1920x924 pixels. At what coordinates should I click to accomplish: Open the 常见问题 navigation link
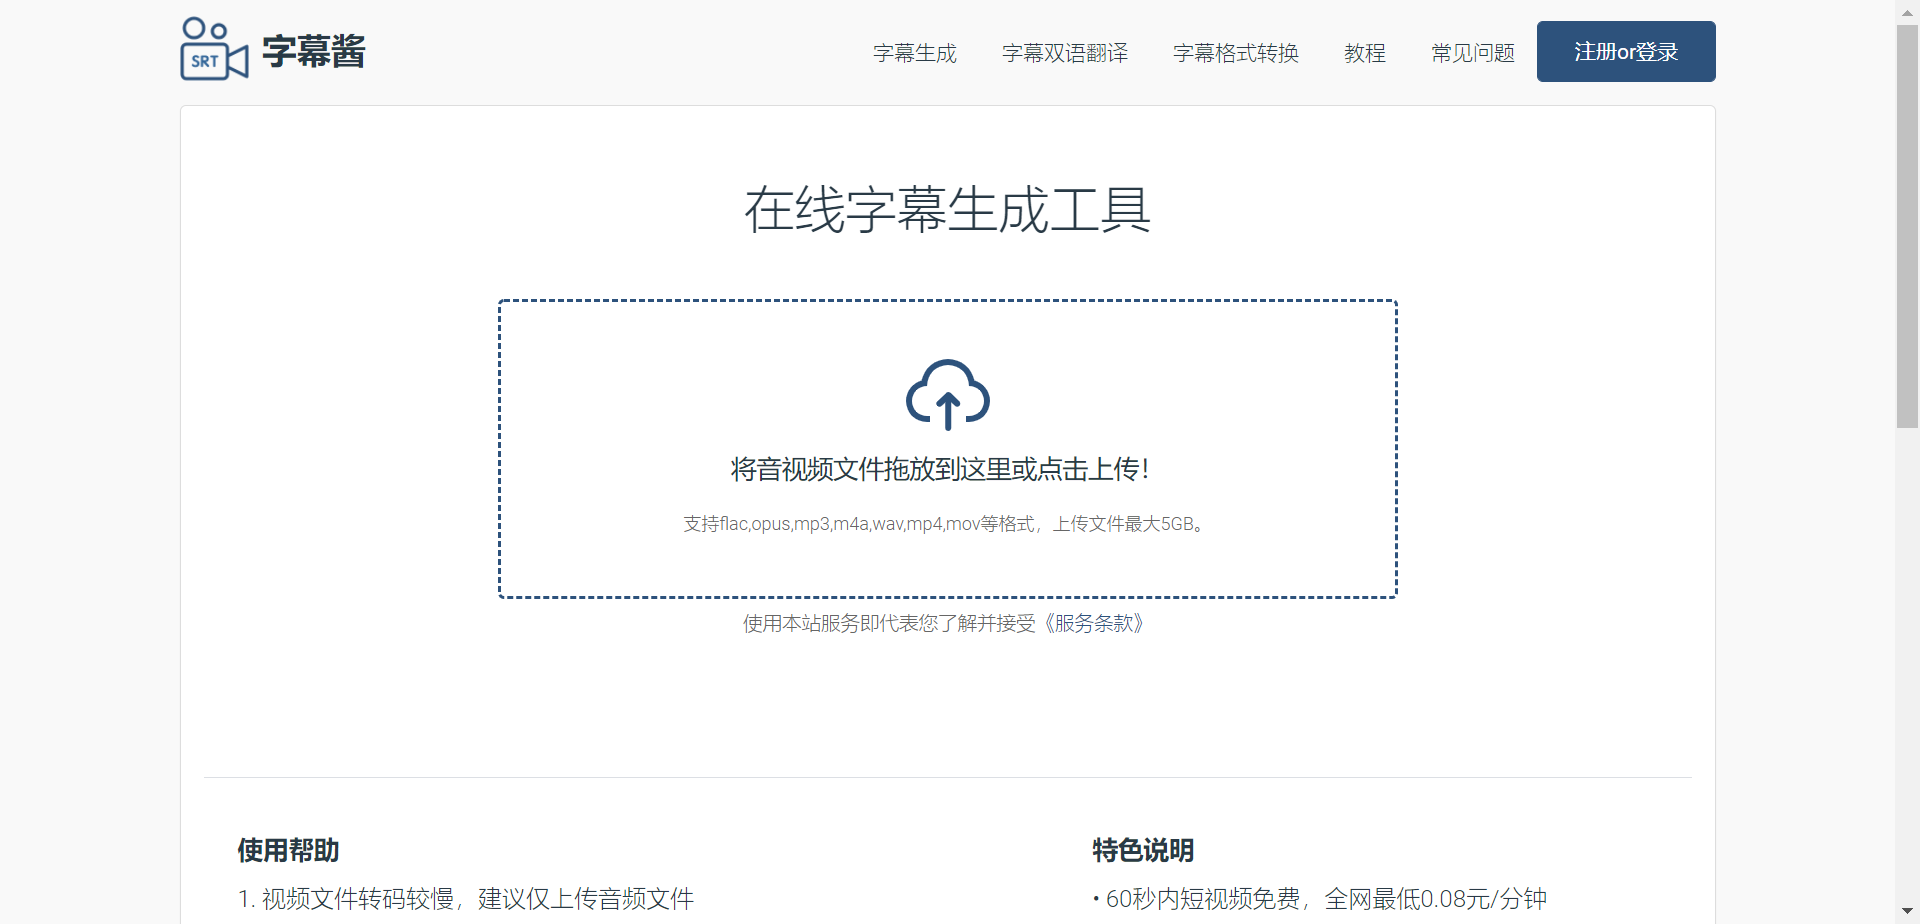1472,53
